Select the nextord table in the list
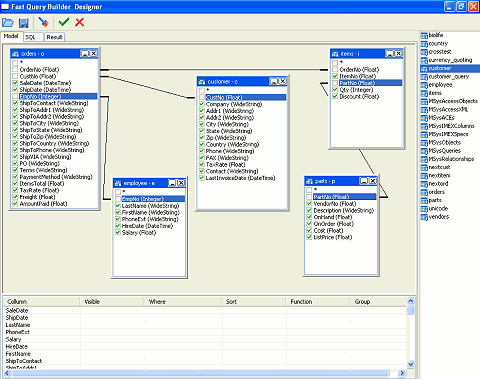 [438, 184]
